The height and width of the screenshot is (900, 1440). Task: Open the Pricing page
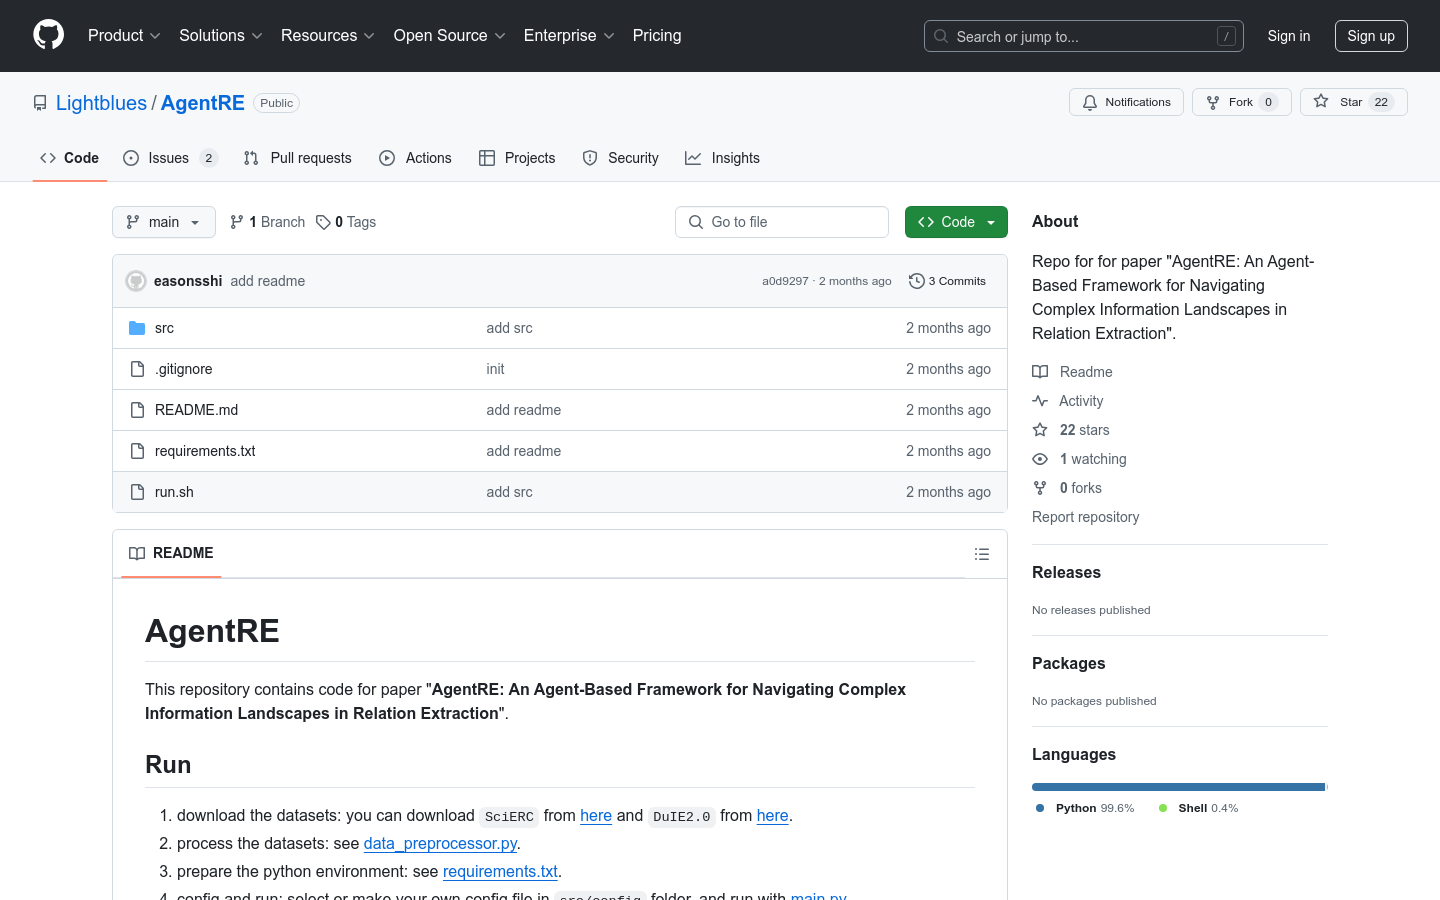point(657,36)
